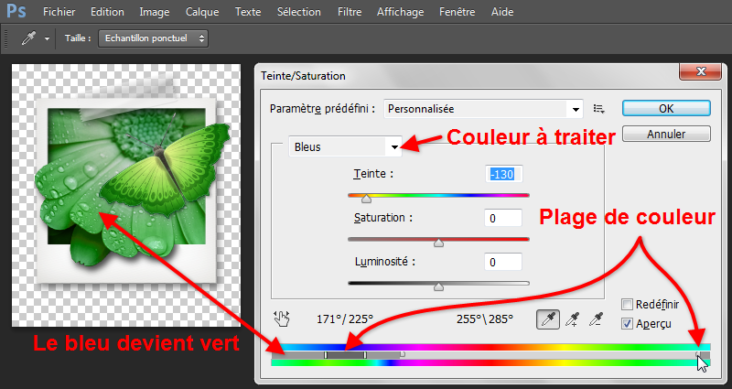Click the Teinte/Saturation dialog title bar
This screenshot has height=389, width=732.
click(x=467, y=75)
